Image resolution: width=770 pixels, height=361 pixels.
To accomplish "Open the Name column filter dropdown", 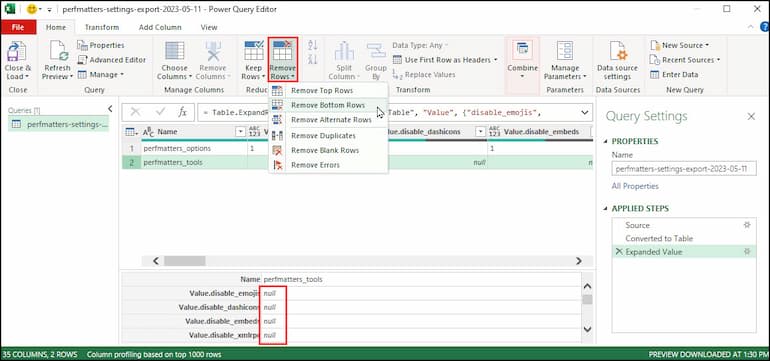I will coord(240,132).
